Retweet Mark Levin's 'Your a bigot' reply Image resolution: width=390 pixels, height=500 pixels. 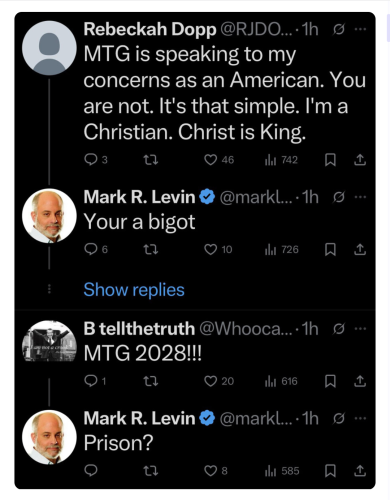pyautogui.click(x=151, y=249)
